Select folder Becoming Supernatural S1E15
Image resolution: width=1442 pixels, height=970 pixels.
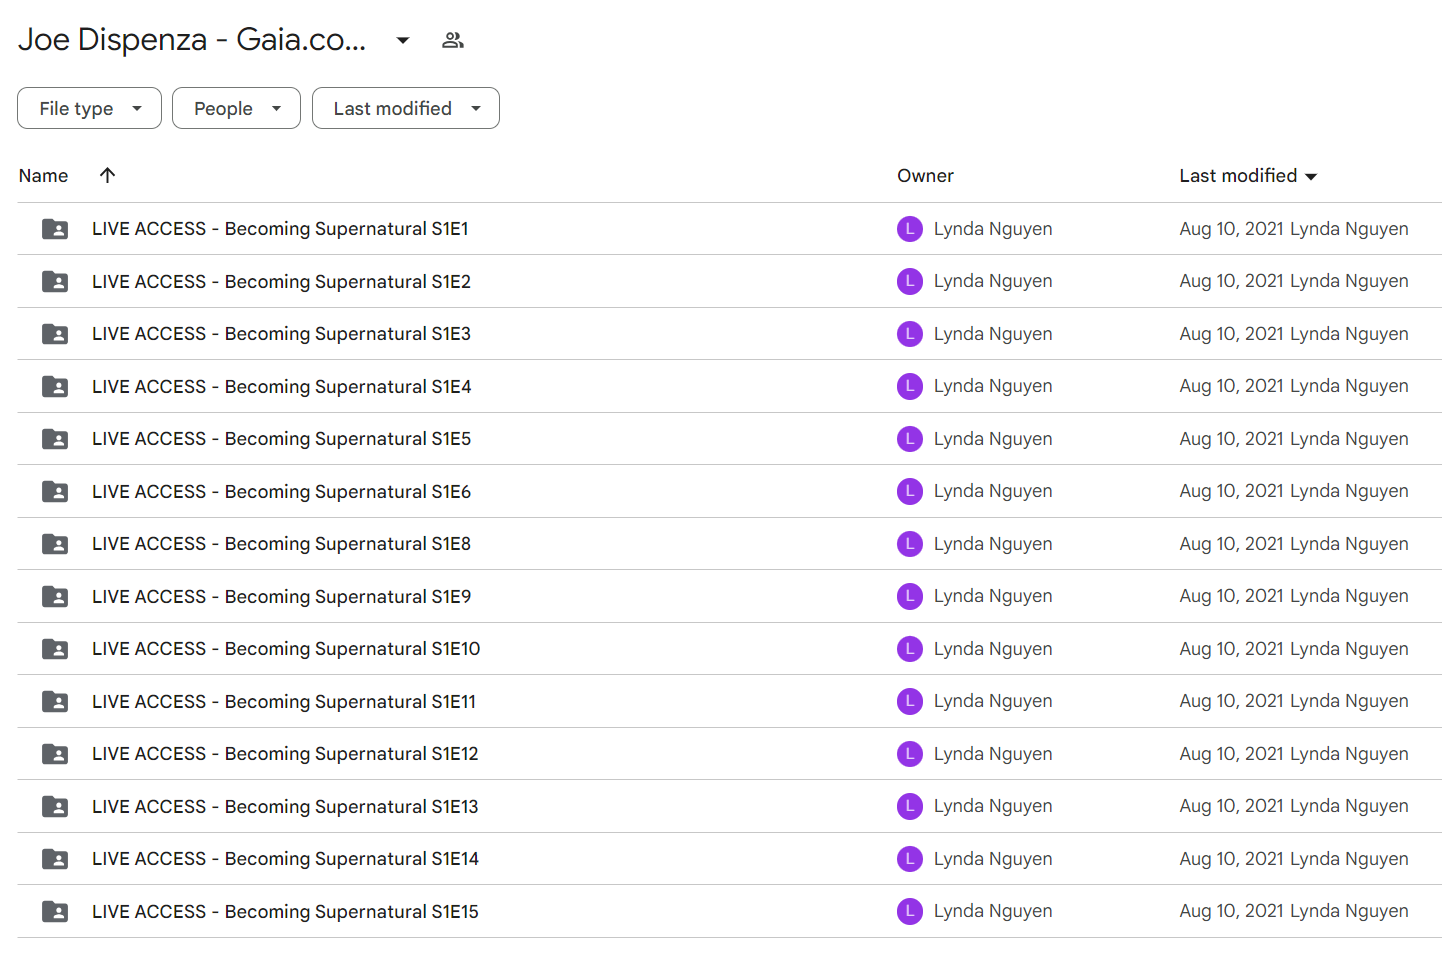pyautogui.click(x=285, y=912)
